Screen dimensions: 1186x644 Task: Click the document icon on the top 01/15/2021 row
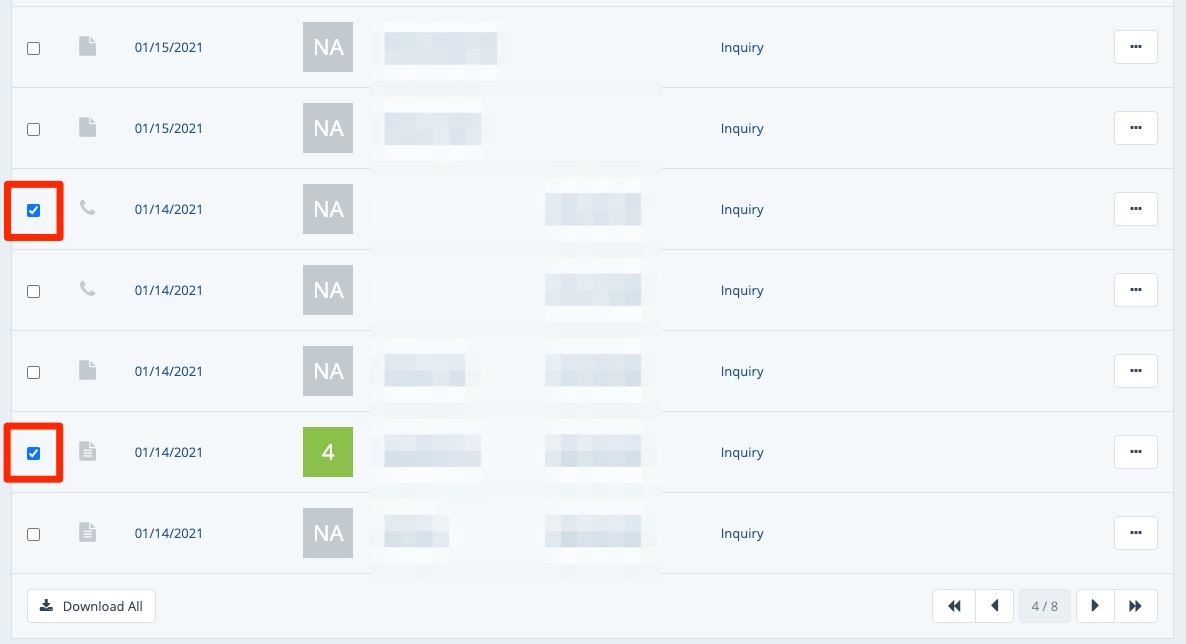[x=88, y=47]
